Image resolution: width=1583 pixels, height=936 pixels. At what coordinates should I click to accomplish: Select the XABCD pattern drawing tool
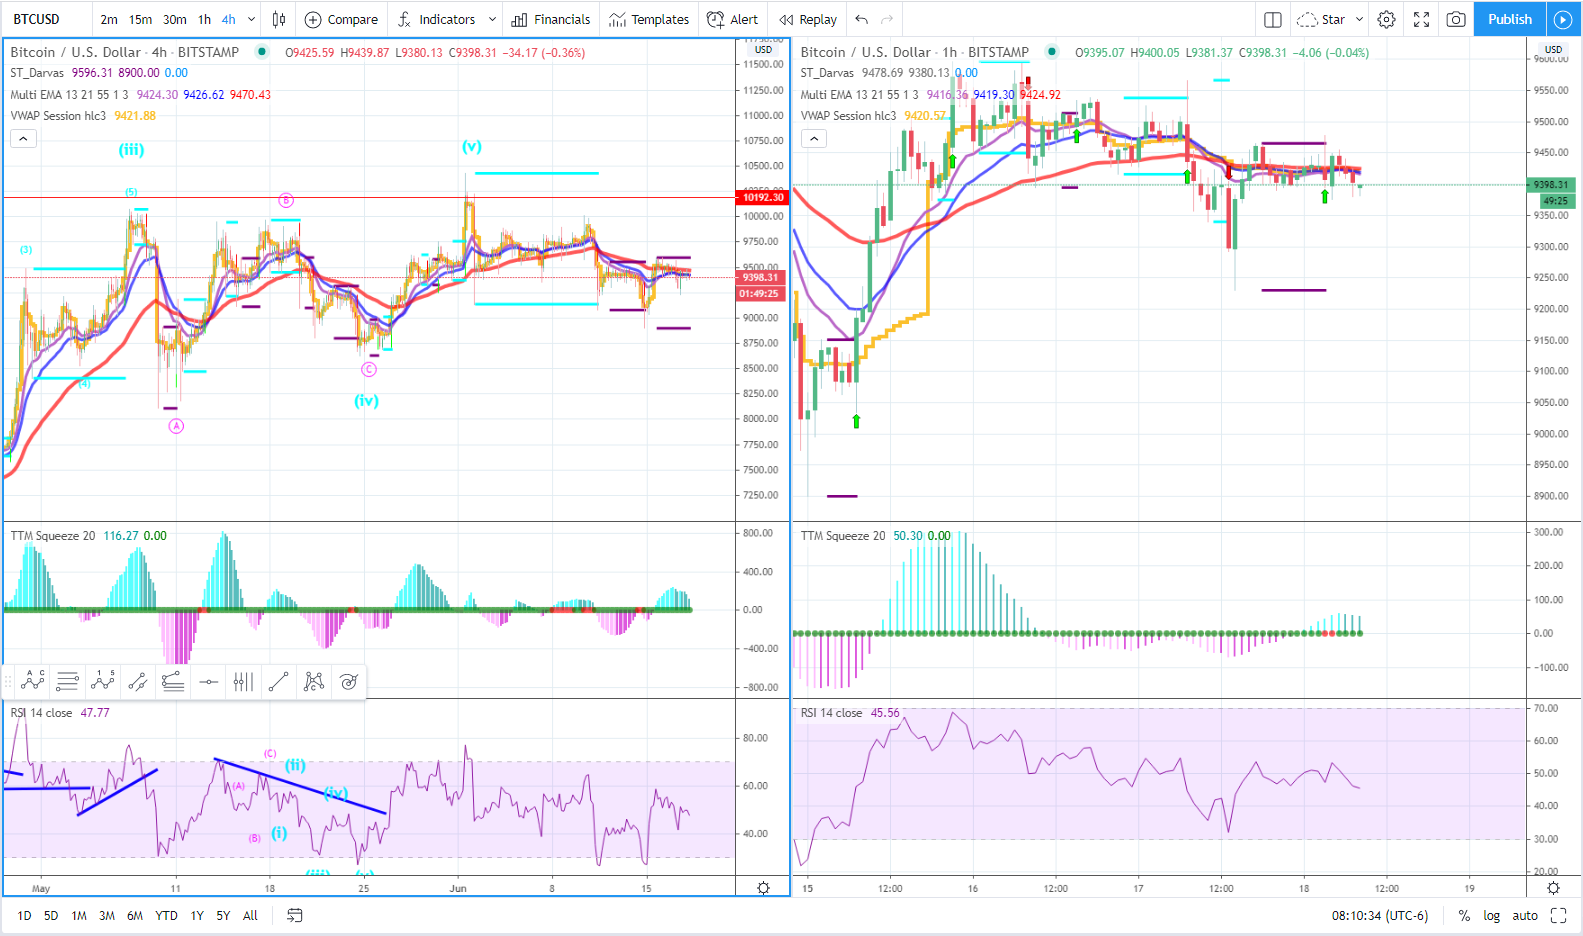pos(314,682)
